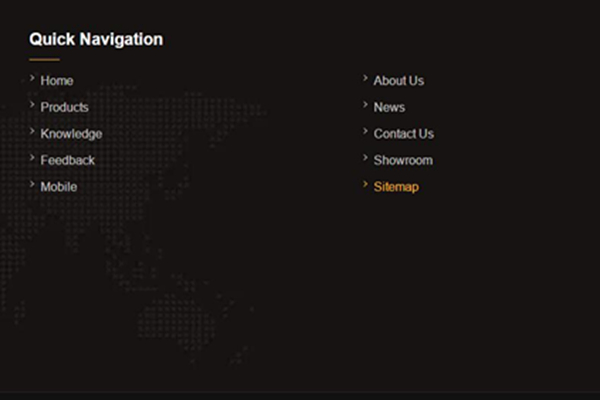Viewport: 600px width, 400px height.
Task: Select the highlighted Sitemap link
Action: tap(396, 187)
